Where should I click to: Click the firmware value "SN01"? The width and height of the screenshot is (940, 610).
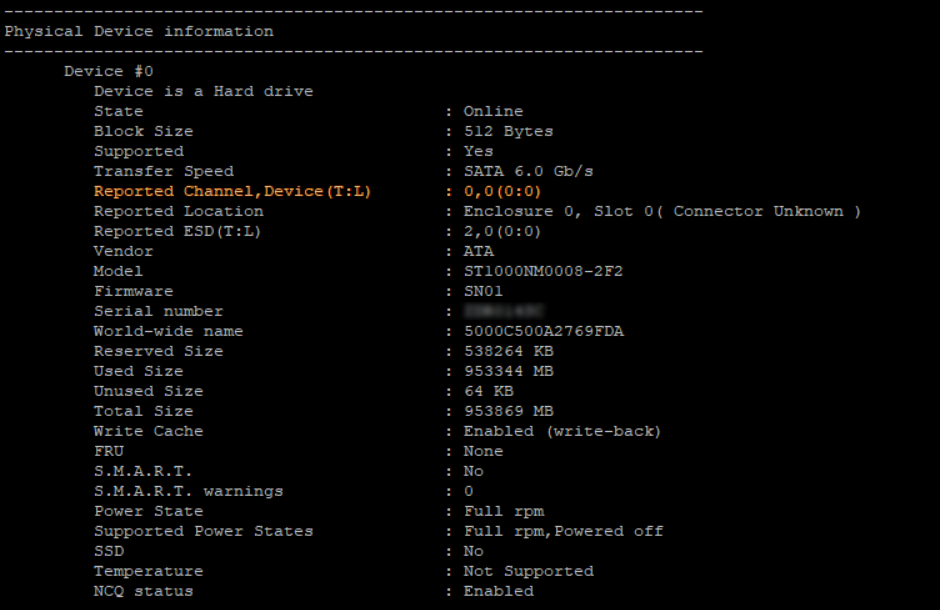(483, 291)
